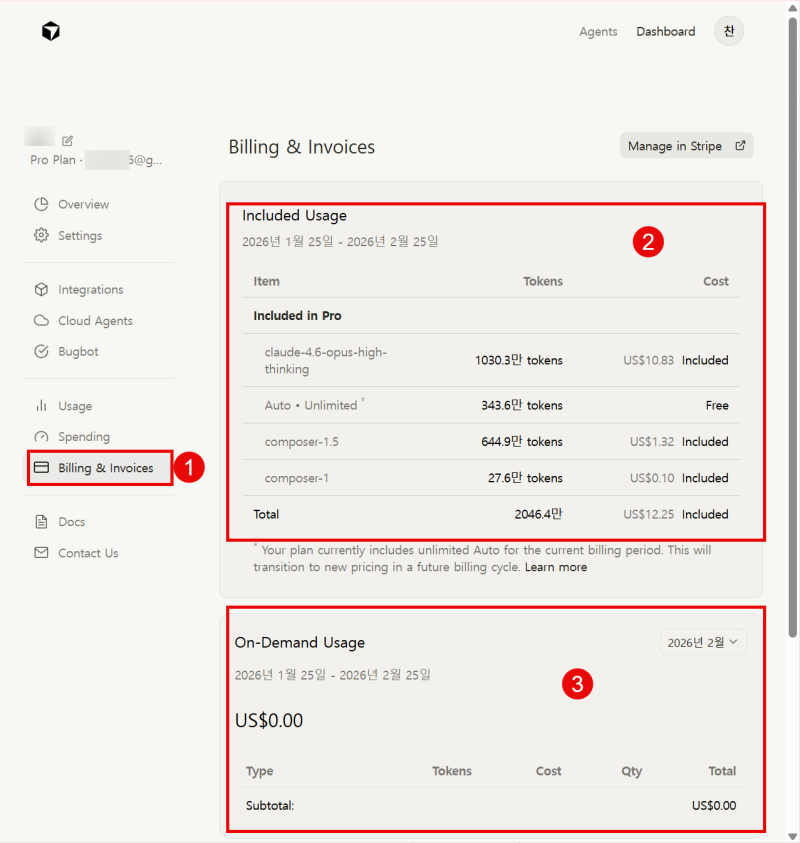The width and height of the screenshot is (800, 843).
Task: Click the Manage in Stripe button
Action: click(687, 146)
